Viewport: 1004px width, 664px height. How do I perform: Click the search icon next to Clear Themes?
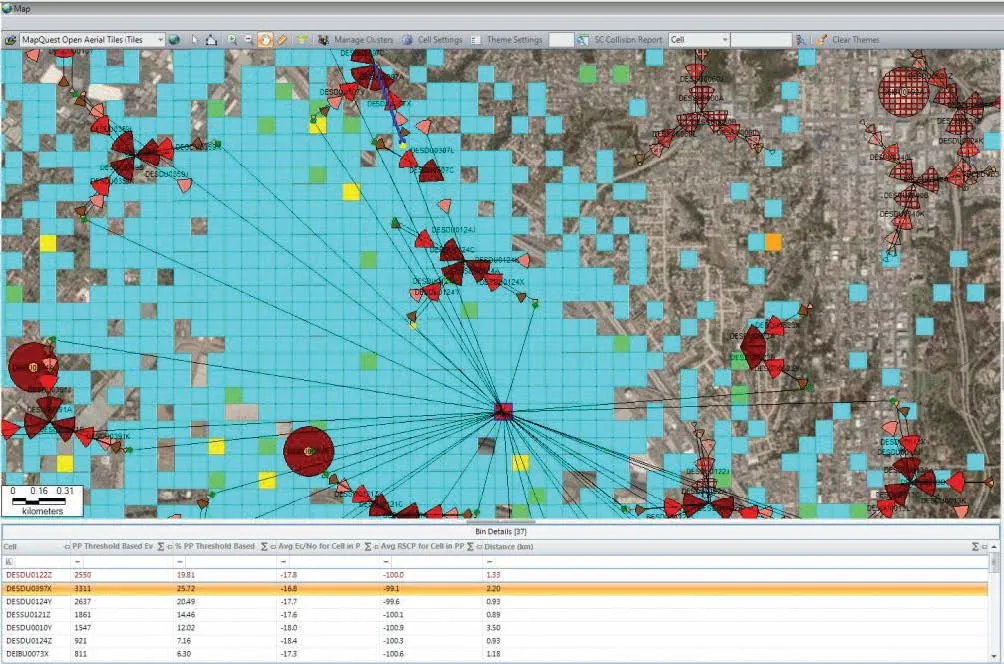tap(801, 40)
